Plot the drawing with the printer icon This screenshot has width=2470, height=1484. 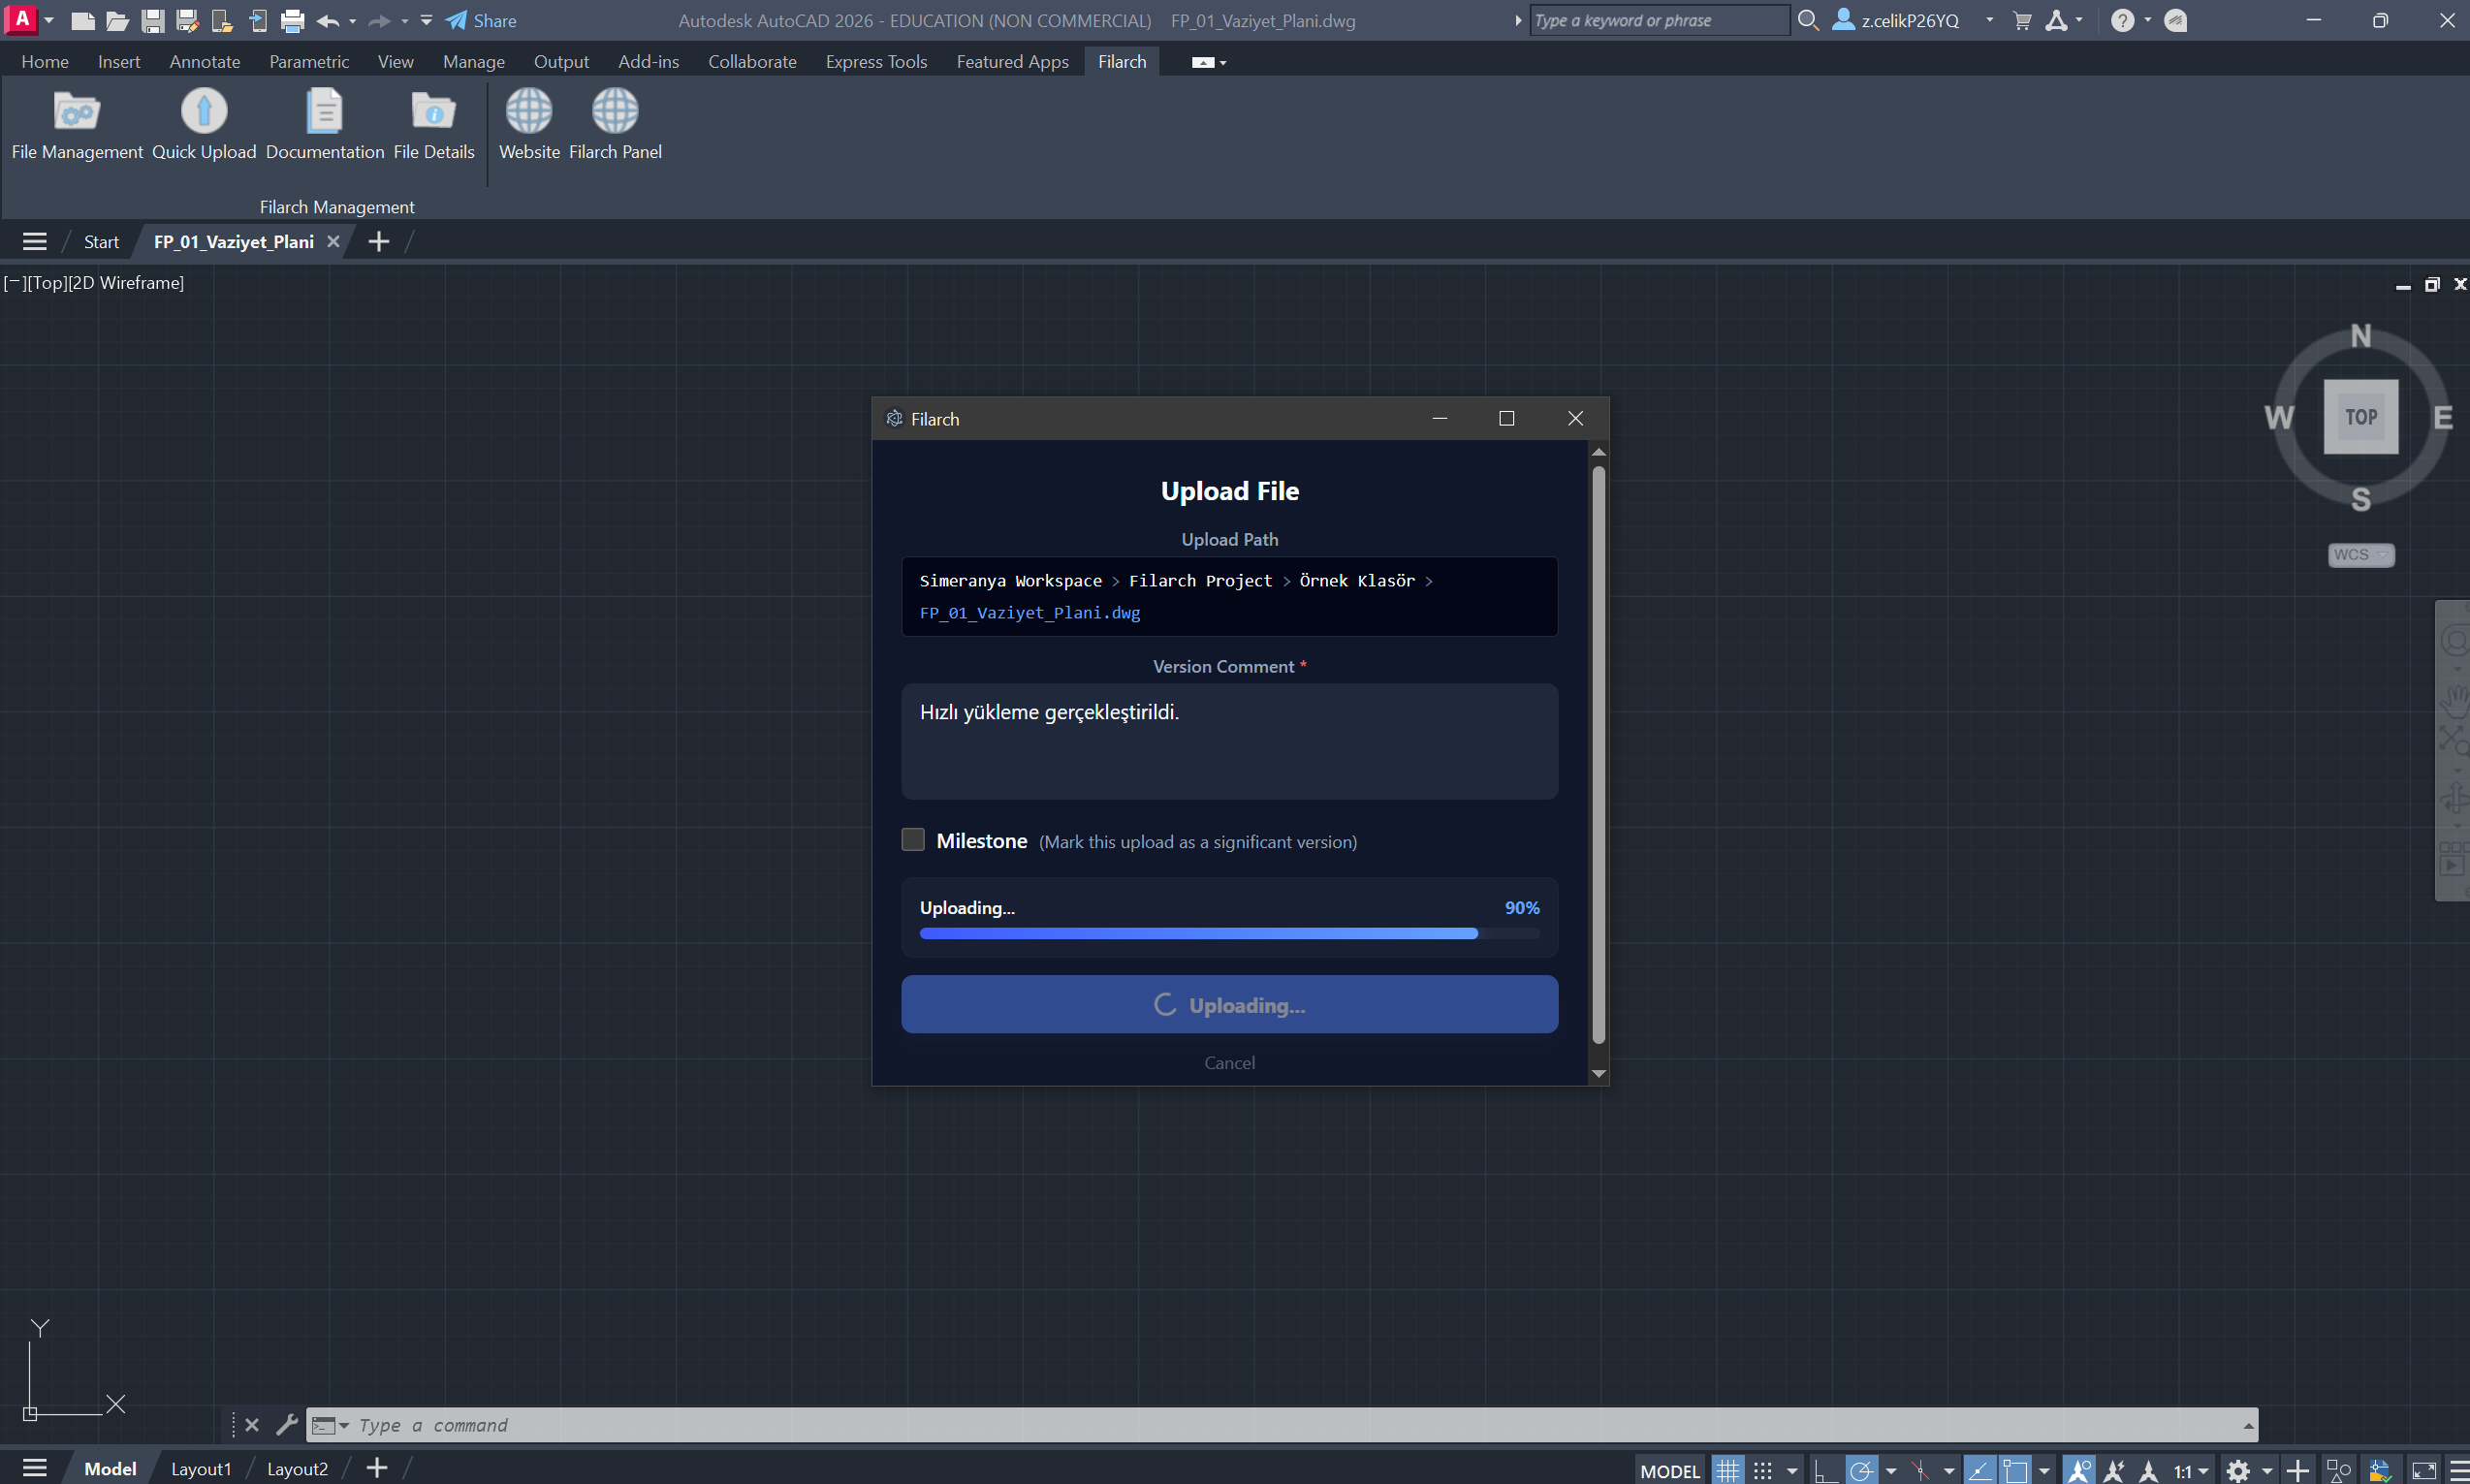coord(292,20)
